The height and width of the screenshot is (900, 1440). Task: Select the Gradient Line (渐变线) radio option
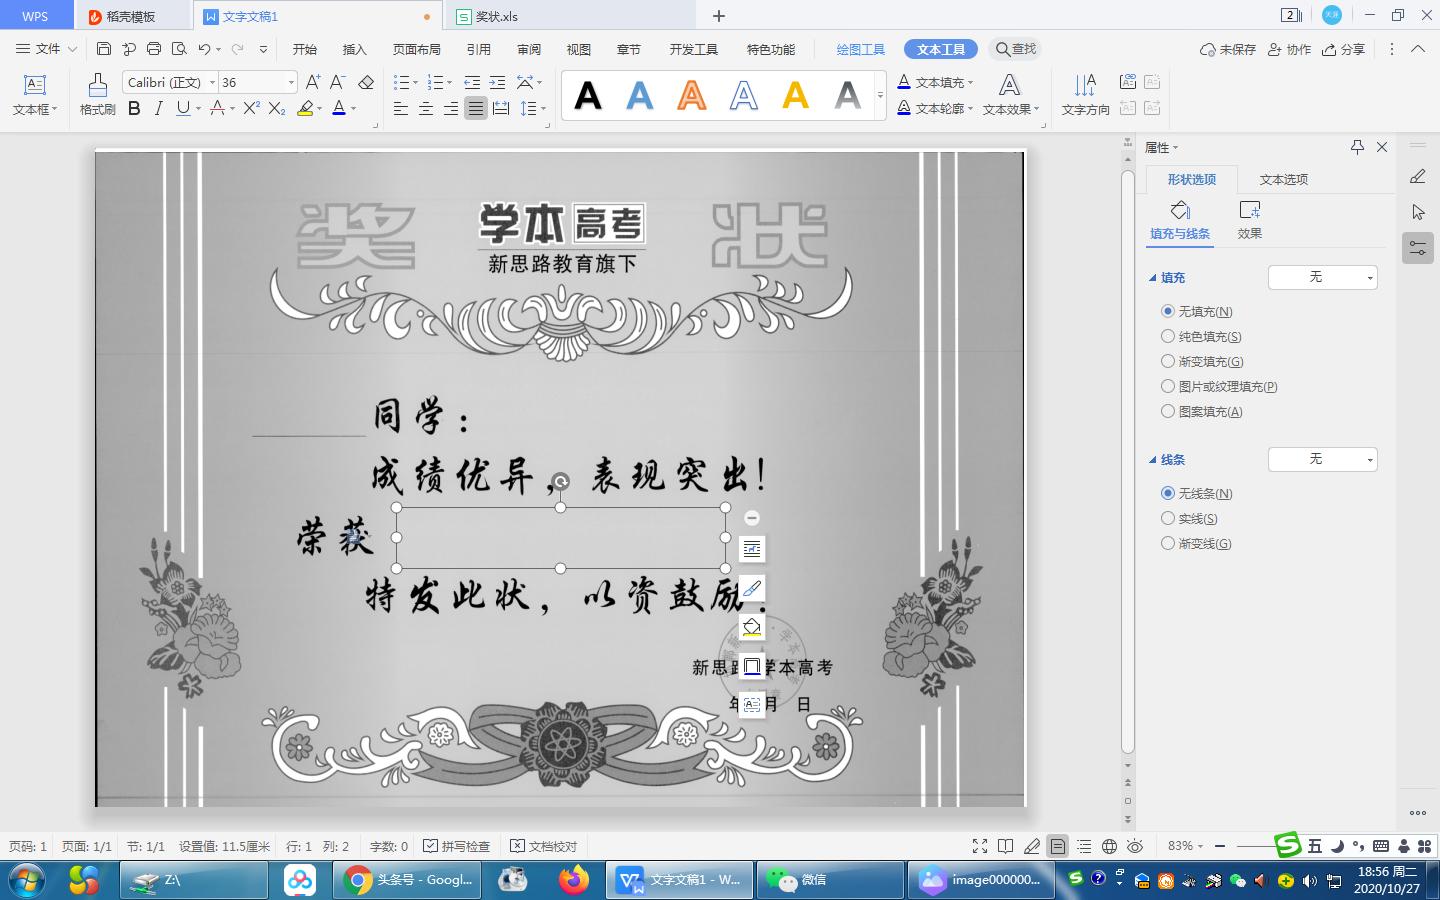tap(1167, 543)
